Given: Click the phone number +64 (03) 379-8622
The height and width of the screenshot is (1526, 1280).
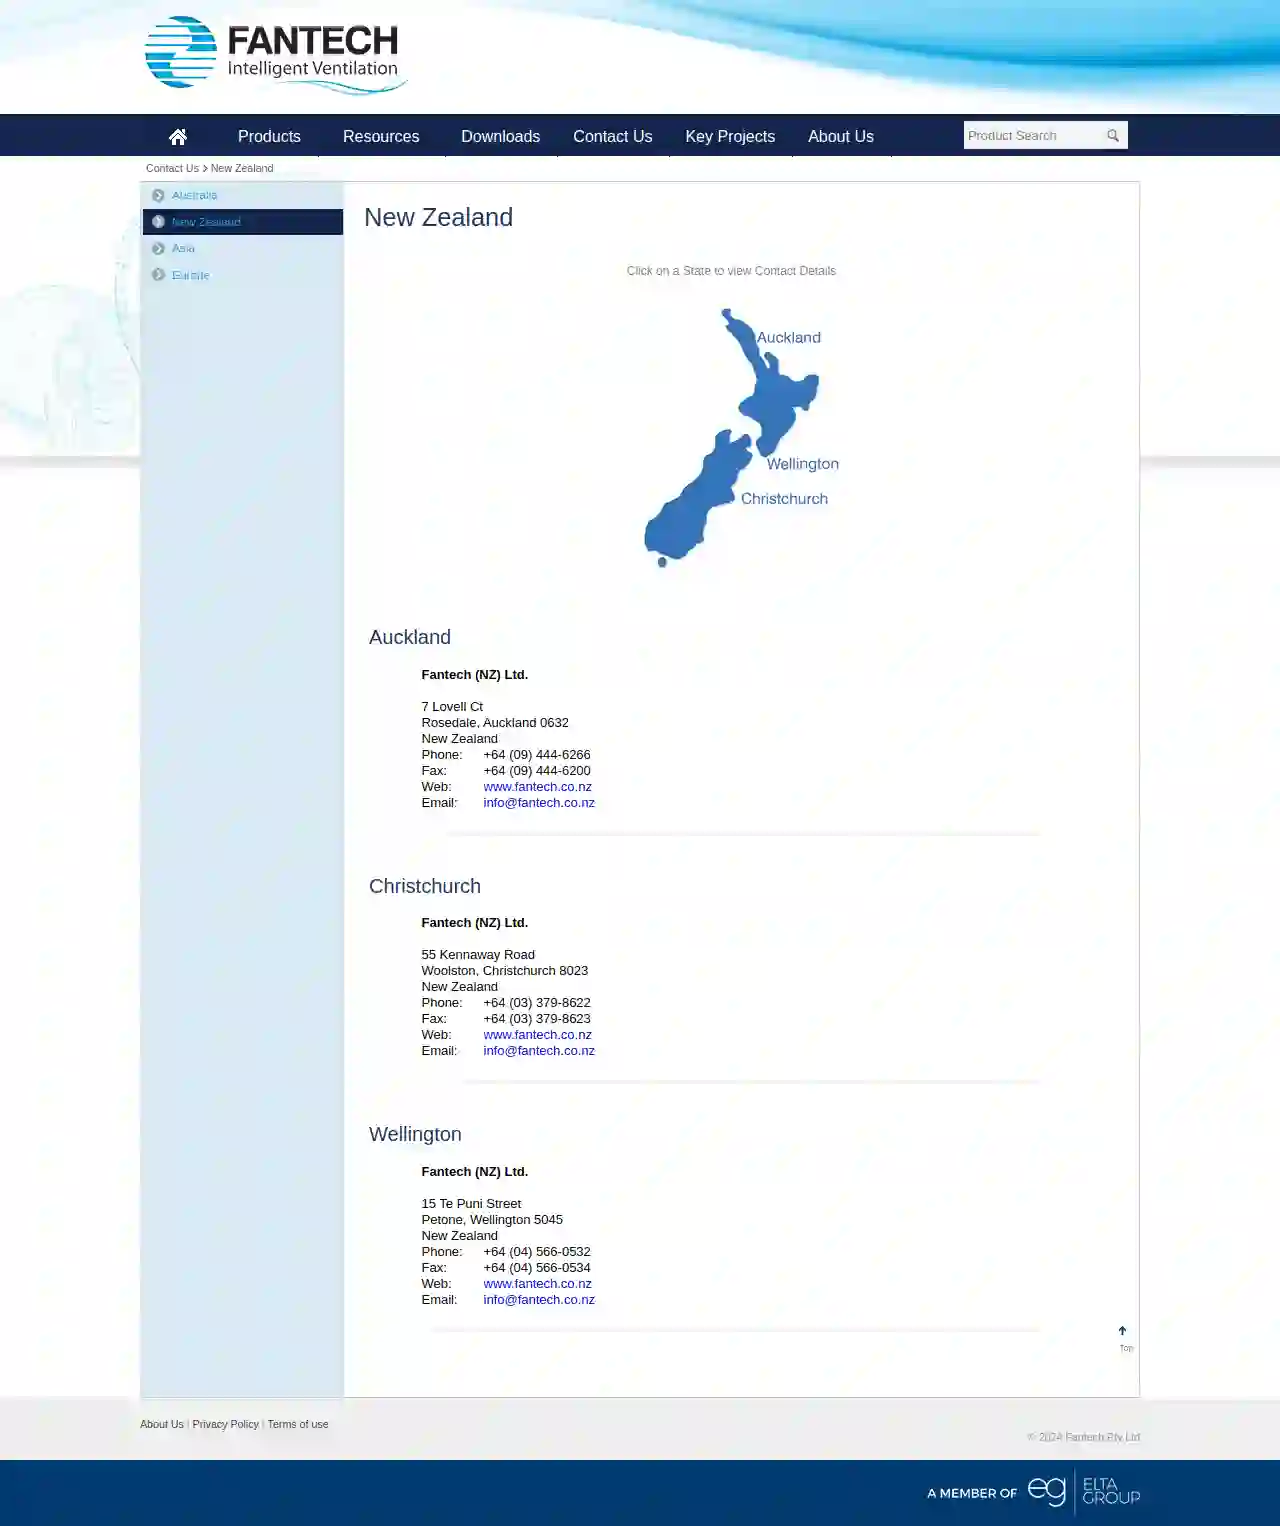Looking at the screenshot, I should [x=537, y=1003].
